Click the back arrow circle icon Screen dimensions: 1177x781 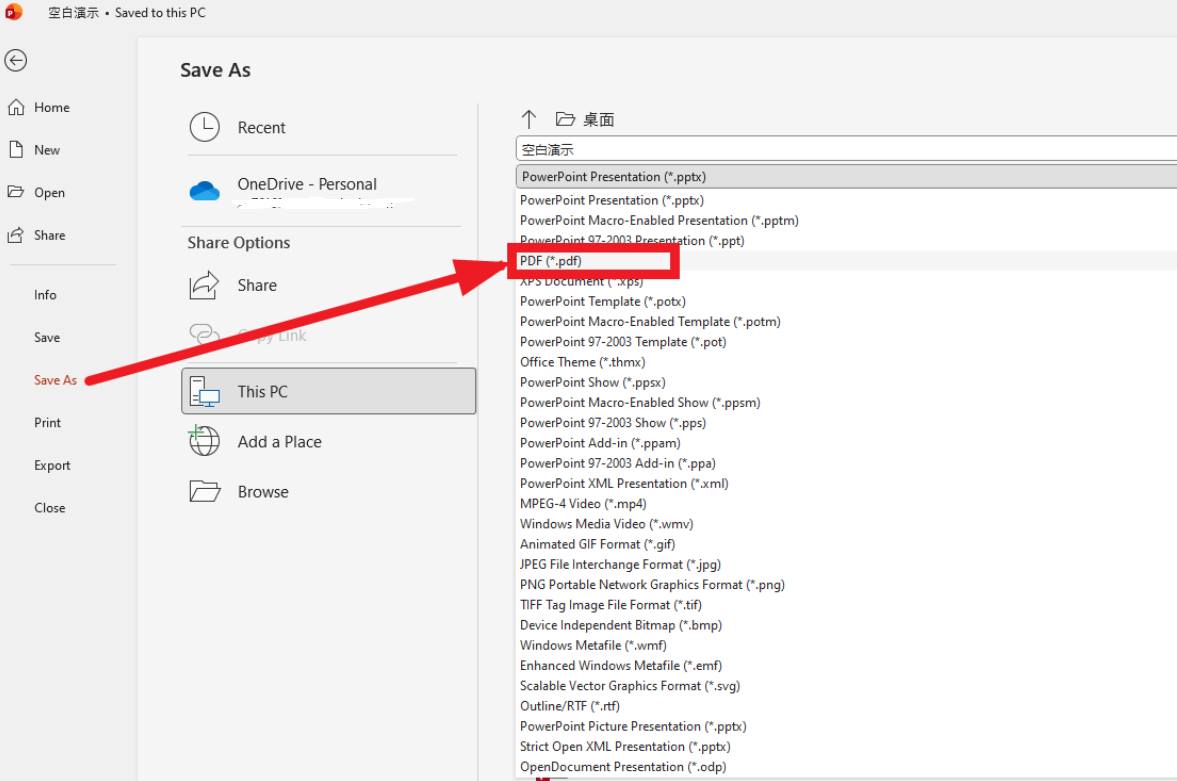point(15,61)
